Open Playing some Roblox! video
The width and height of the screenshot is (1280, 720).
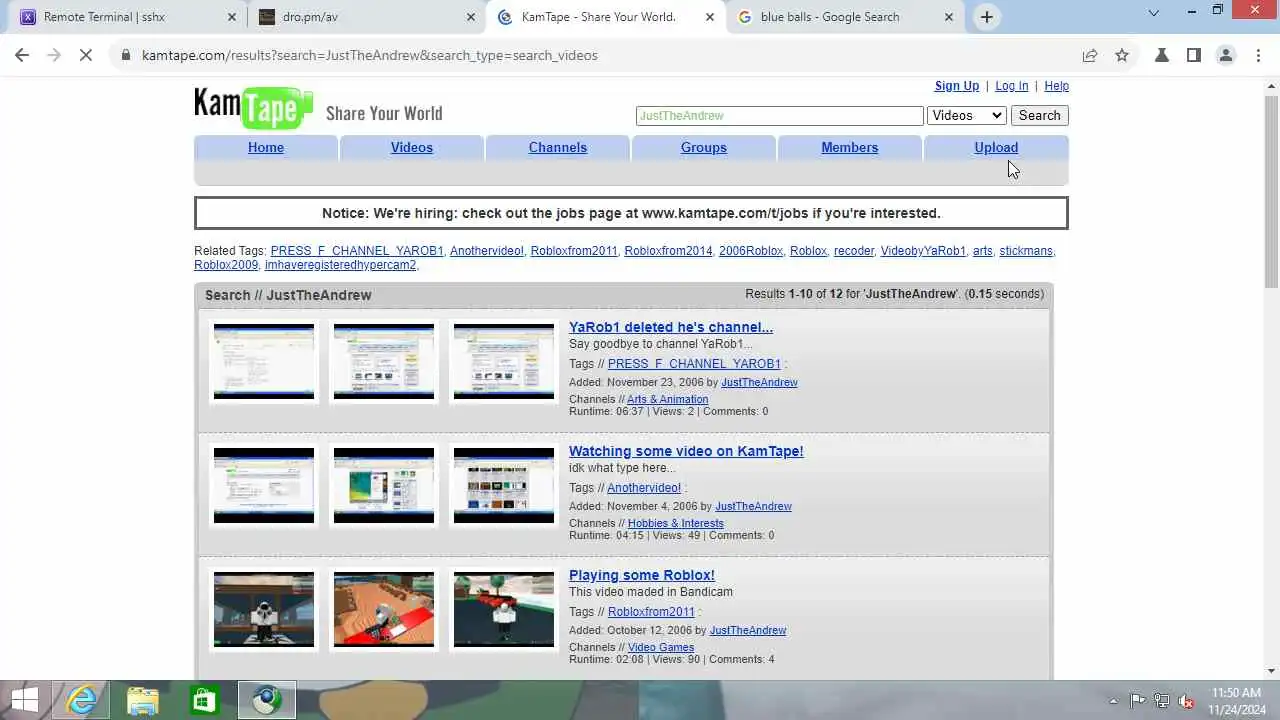642,575
